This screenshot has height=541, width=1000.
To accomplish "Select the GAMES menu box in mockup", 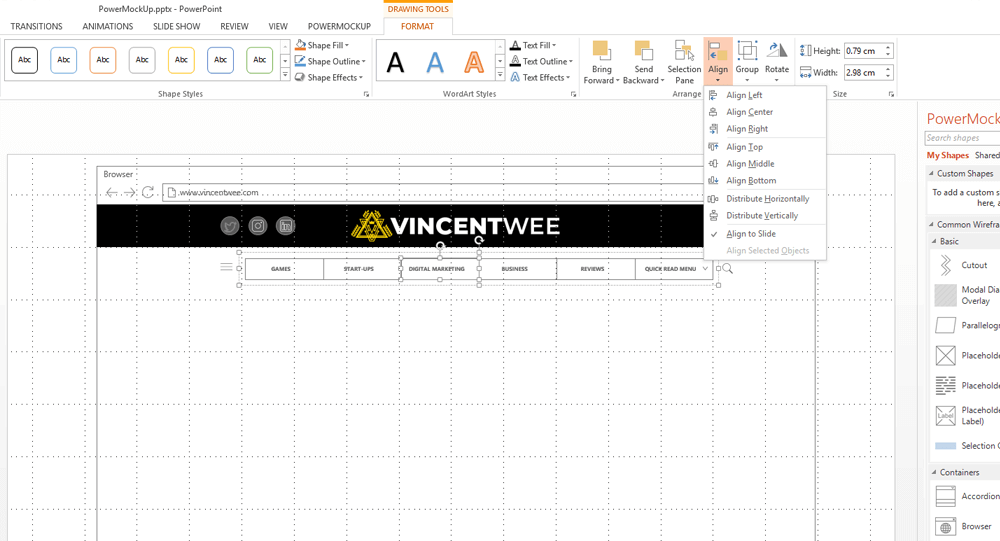I will 284,269.
